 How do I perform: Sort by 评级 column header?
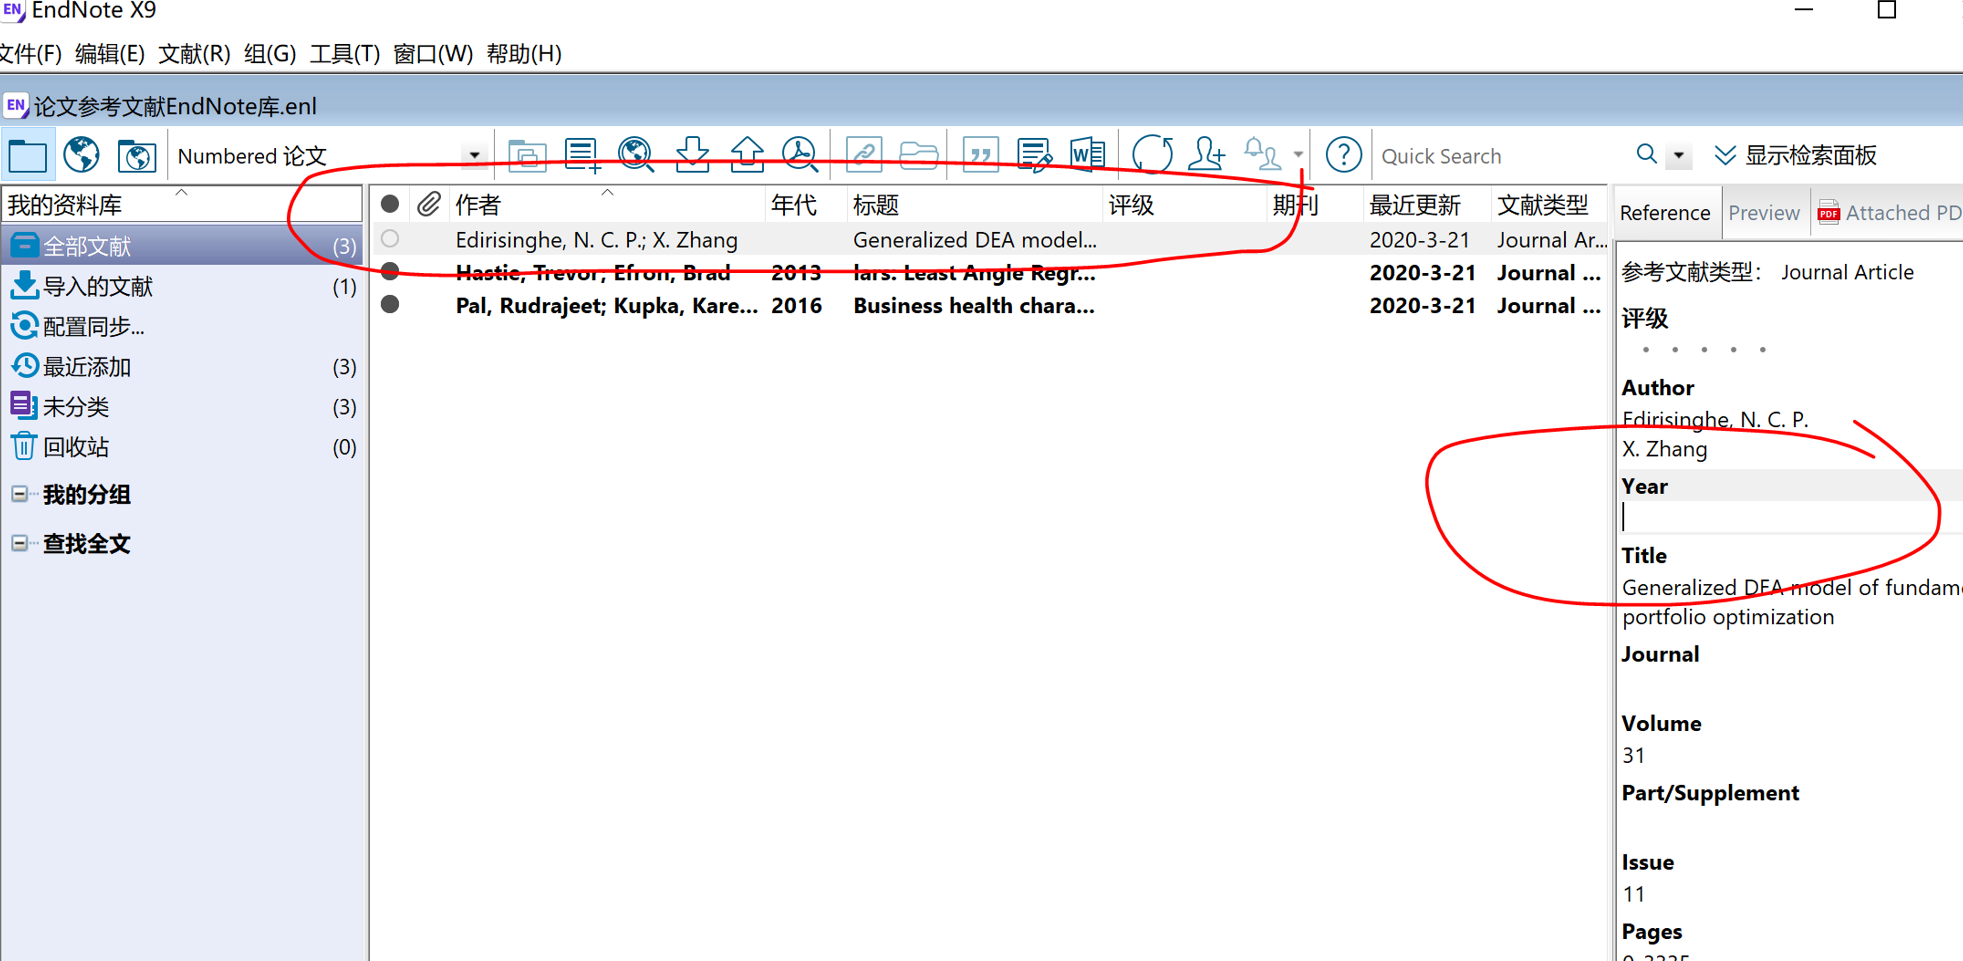(1184, 205)
